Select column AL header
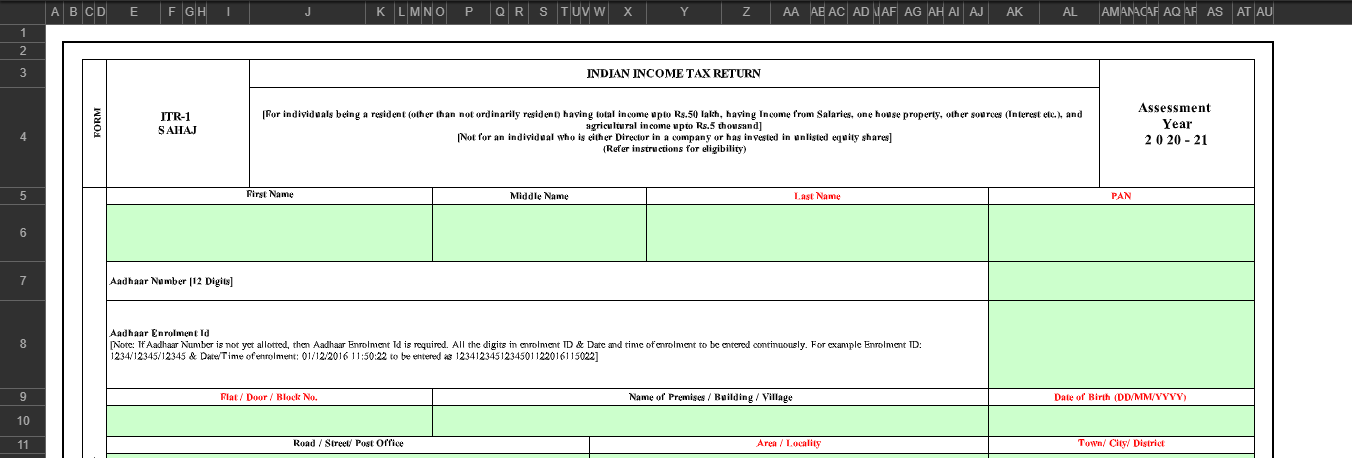This screenshot has width=1352, height=458. click(1070, 12)
